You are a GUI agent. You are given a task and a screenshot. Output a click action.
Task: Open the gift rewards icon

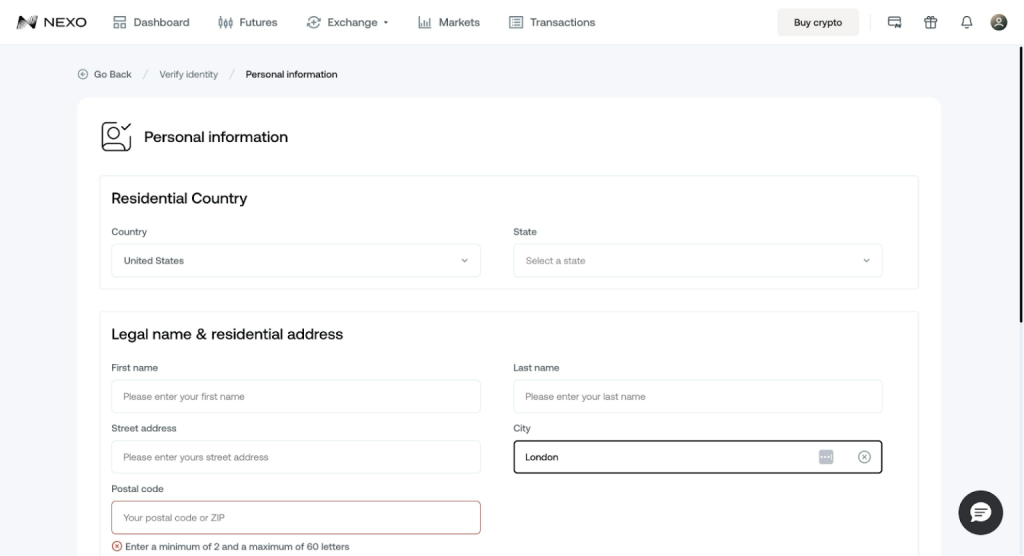tap(930, 22)
